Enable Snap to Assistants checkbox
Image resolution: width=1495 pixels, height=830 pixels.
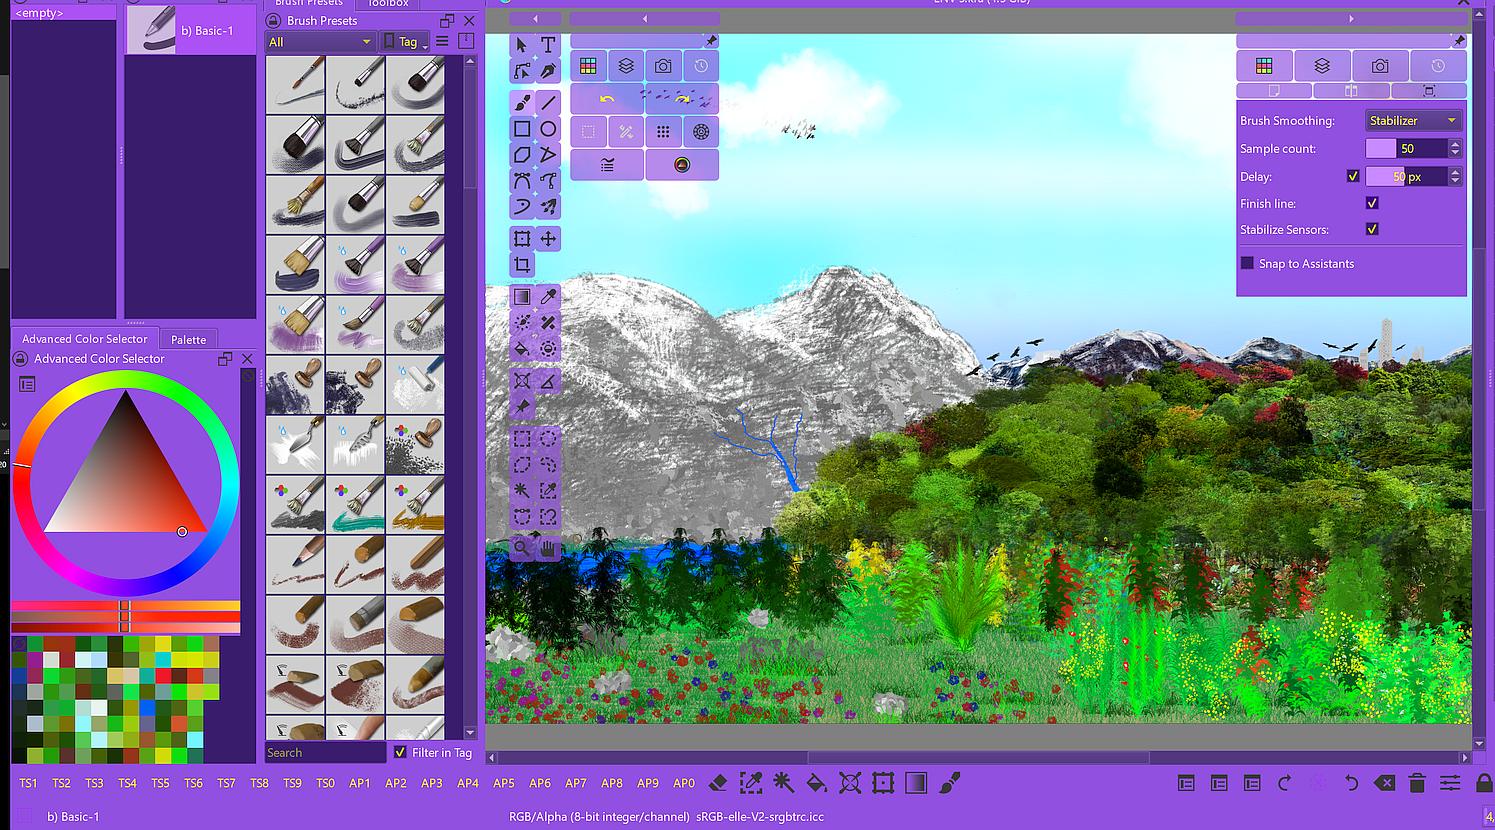1247,263
